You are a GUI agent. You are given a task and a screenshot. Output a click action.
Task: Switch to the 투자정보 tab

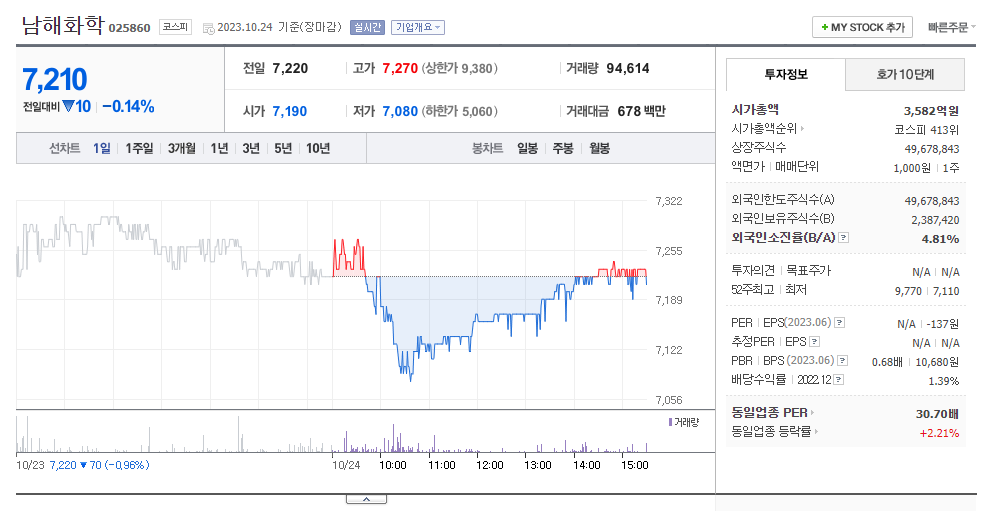[x=786, y=74]
